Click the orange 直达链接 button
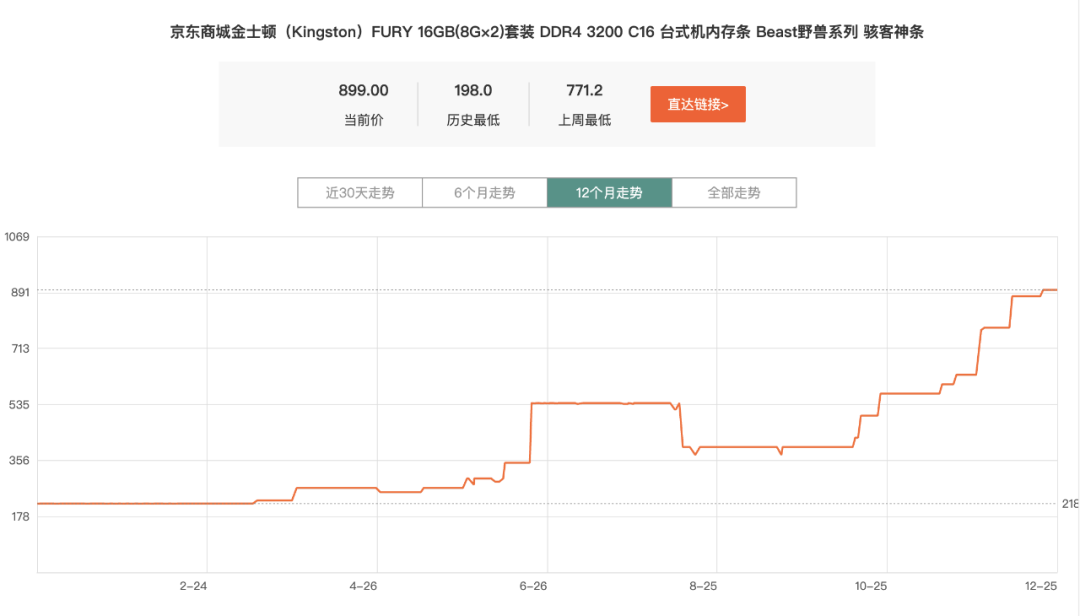 [697, 103]
